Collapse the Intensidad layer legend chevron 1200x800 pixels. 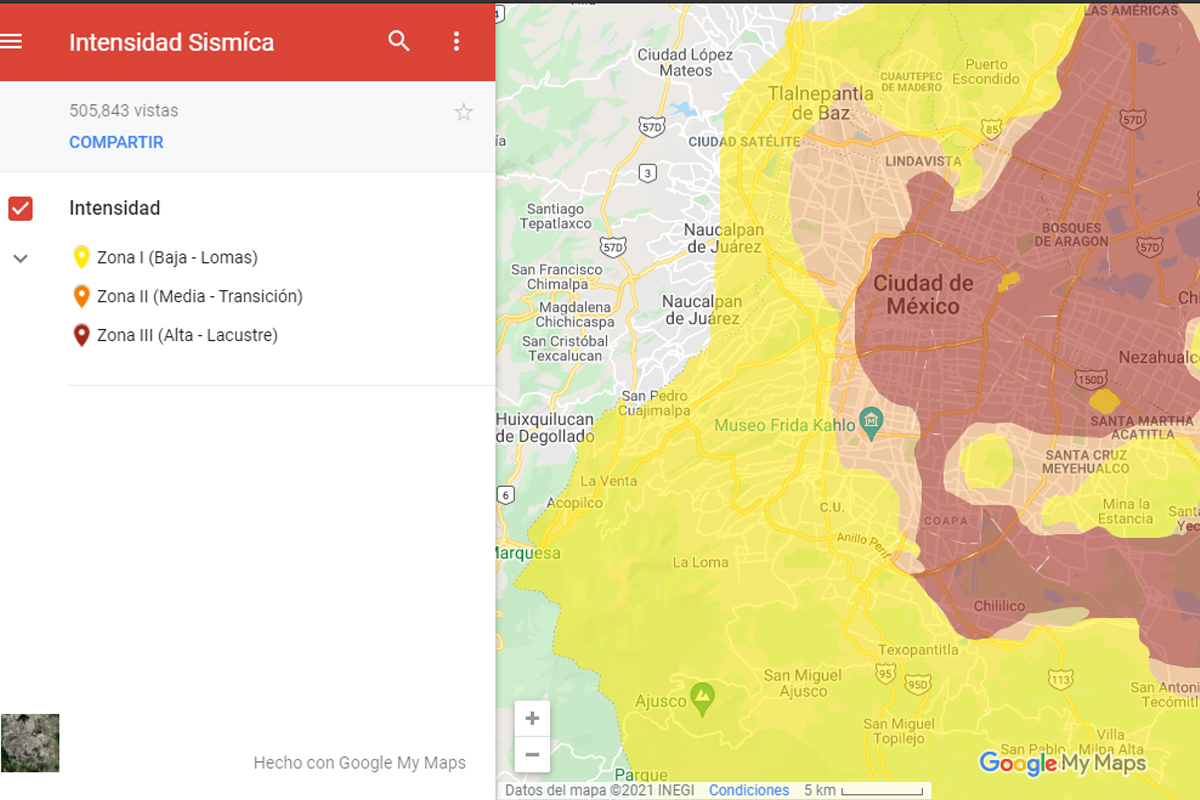pos(21,259)
